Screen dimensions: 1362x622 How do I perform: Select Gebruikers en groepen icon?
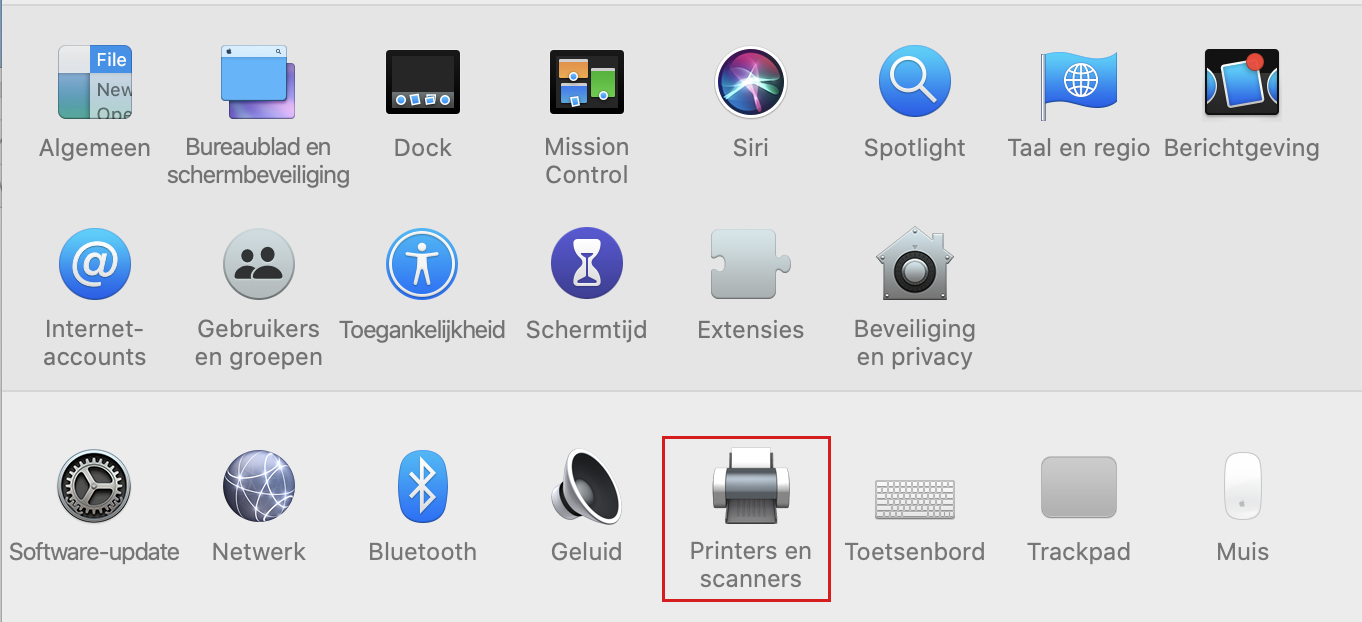259,264
